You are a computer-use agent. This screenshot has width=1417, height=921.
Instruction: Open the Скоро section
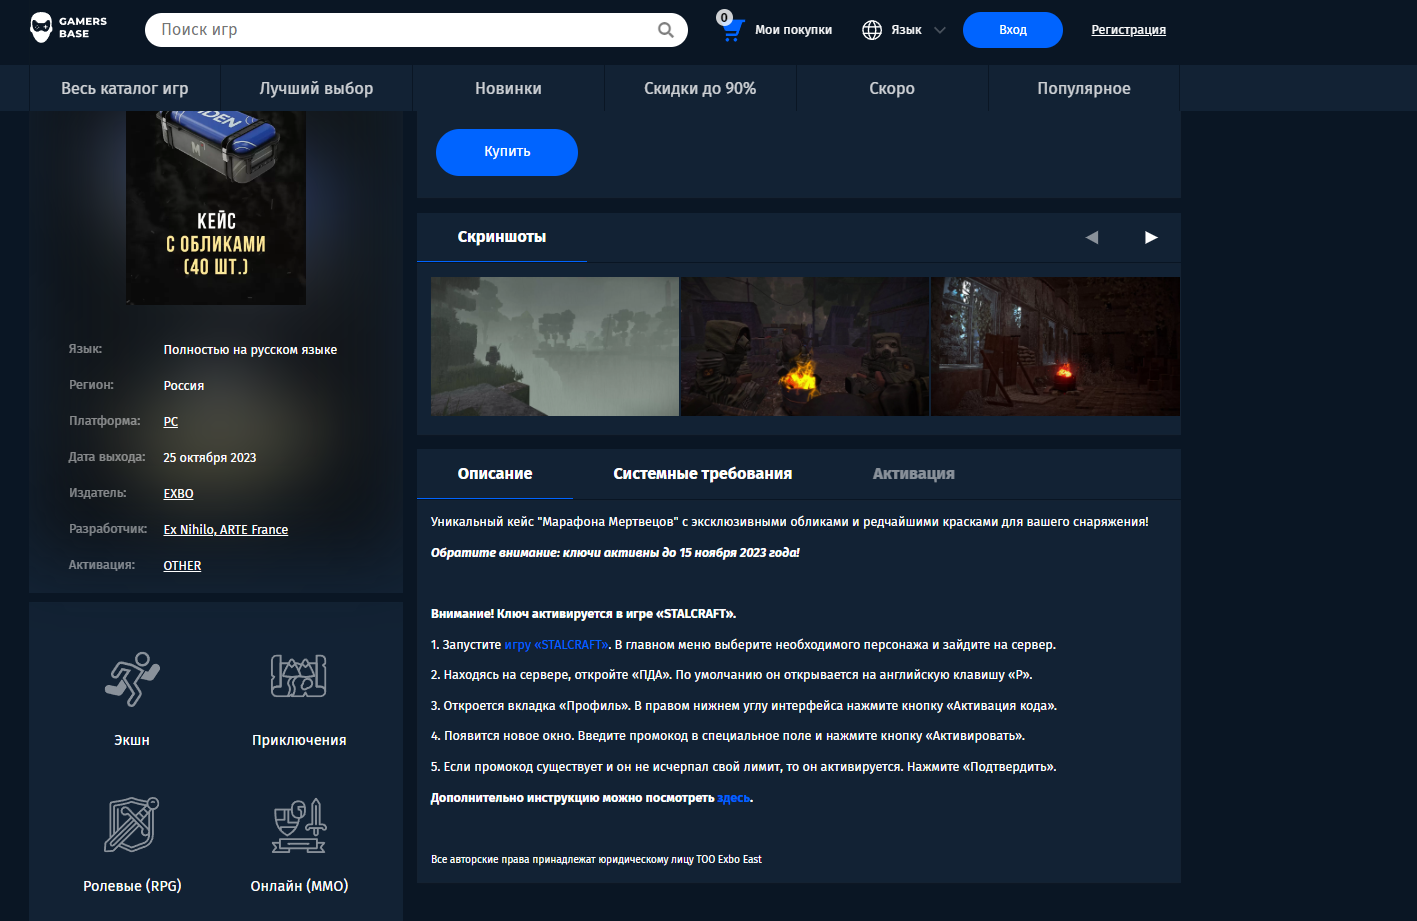tap(892, 88)
